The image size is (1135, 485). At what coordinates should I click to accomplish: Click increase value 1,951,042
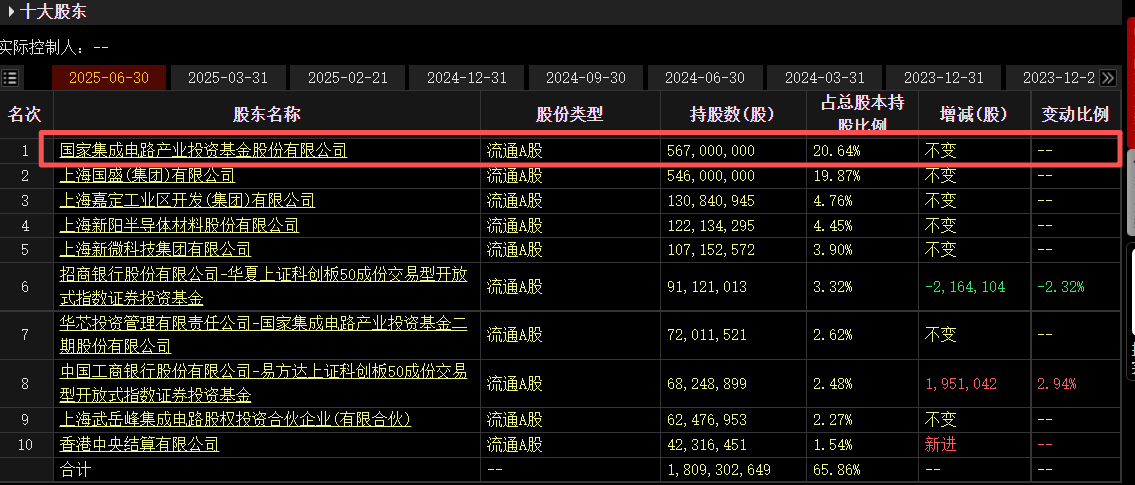point(961,383)
